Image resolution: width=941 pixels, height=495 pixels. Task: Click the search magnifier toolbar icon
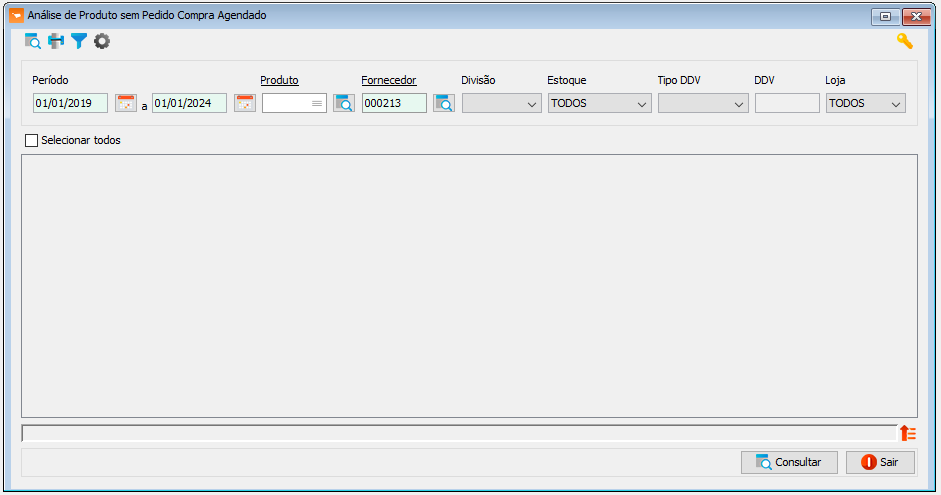(x=32, y=41)
